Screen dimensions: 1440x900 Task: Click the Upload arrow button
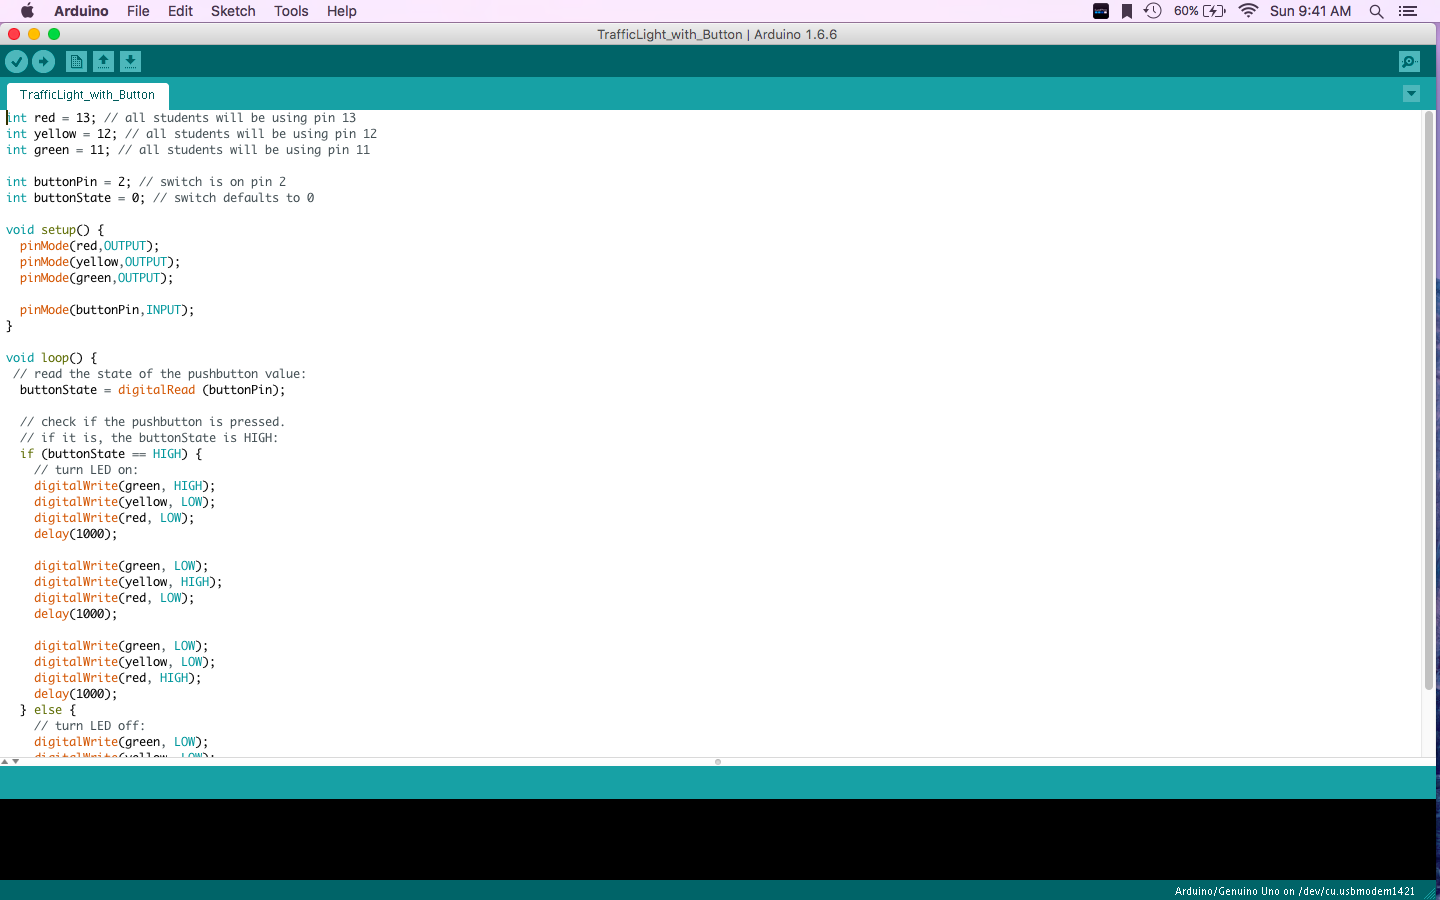pyautogui.click(x=43, y=62)
